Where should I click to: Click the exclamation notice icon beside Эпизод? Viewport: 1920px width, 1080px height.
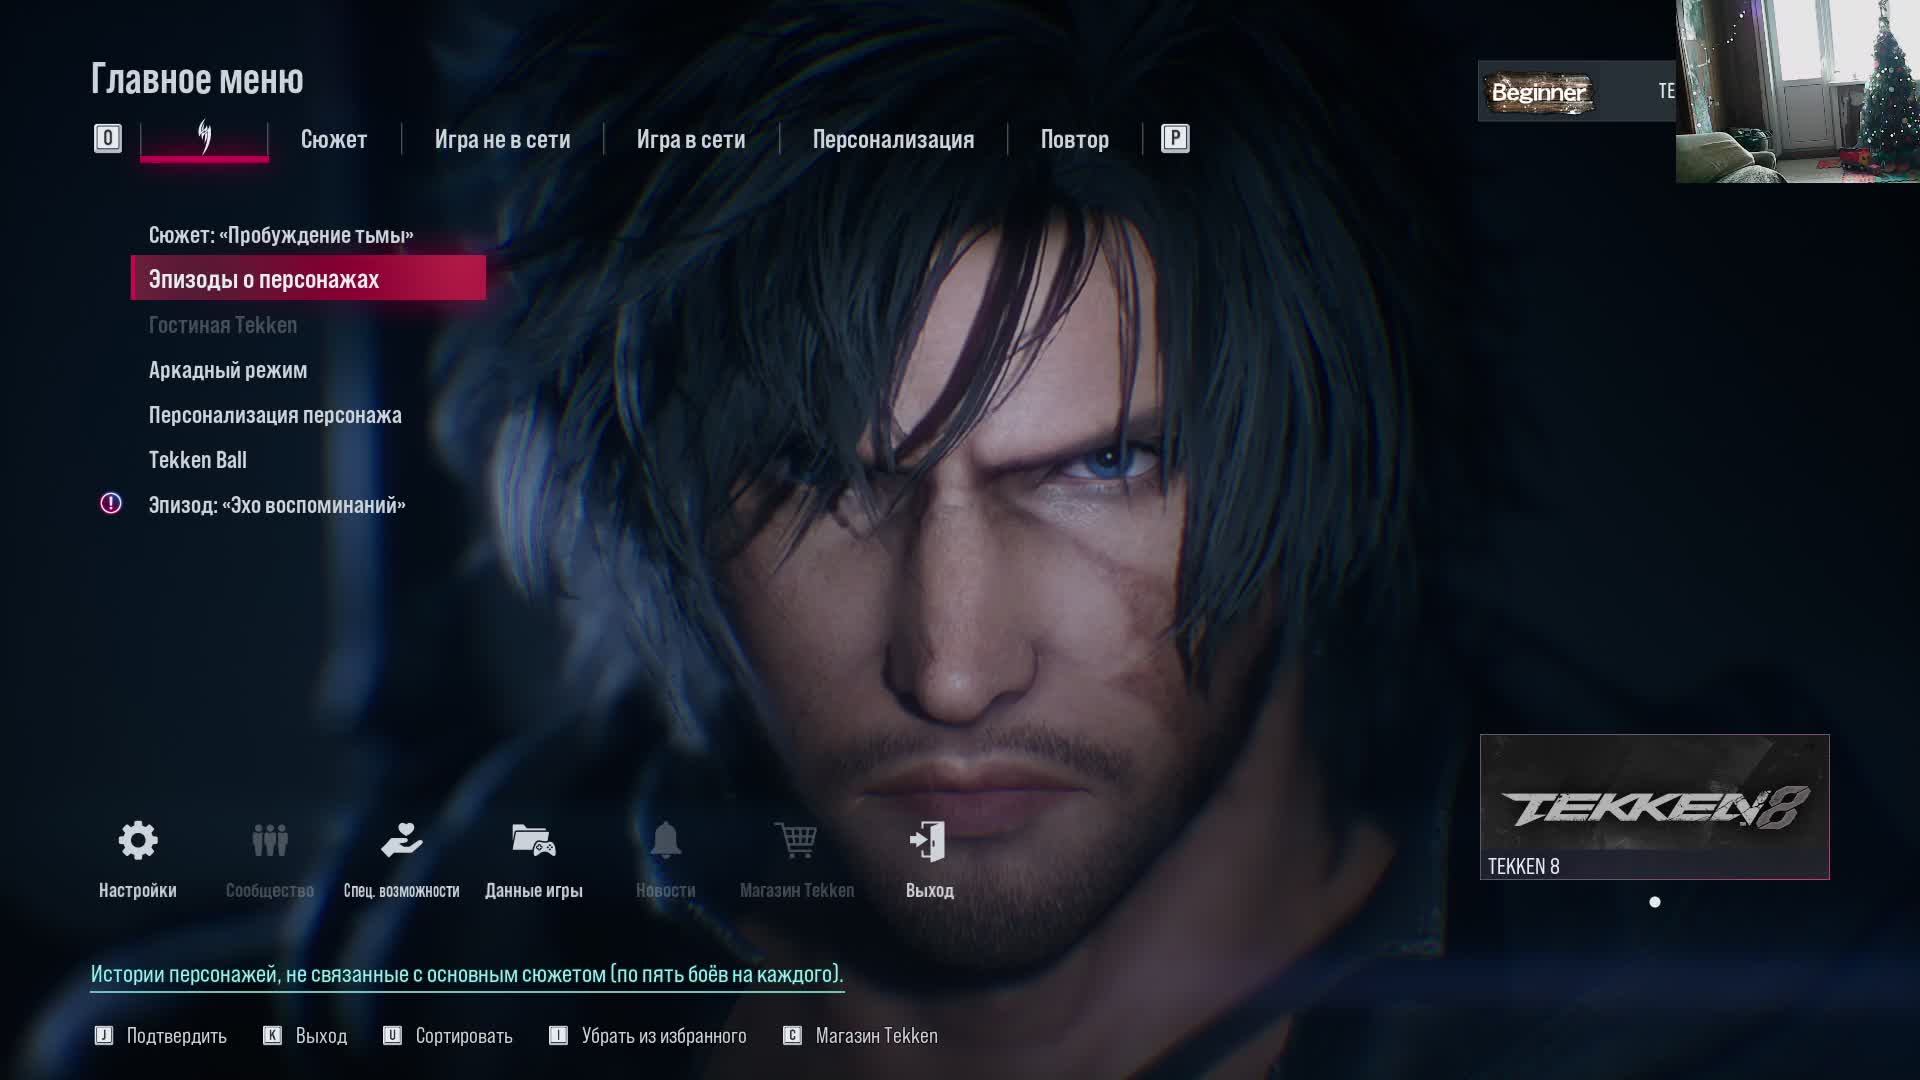tap(111, 504)
